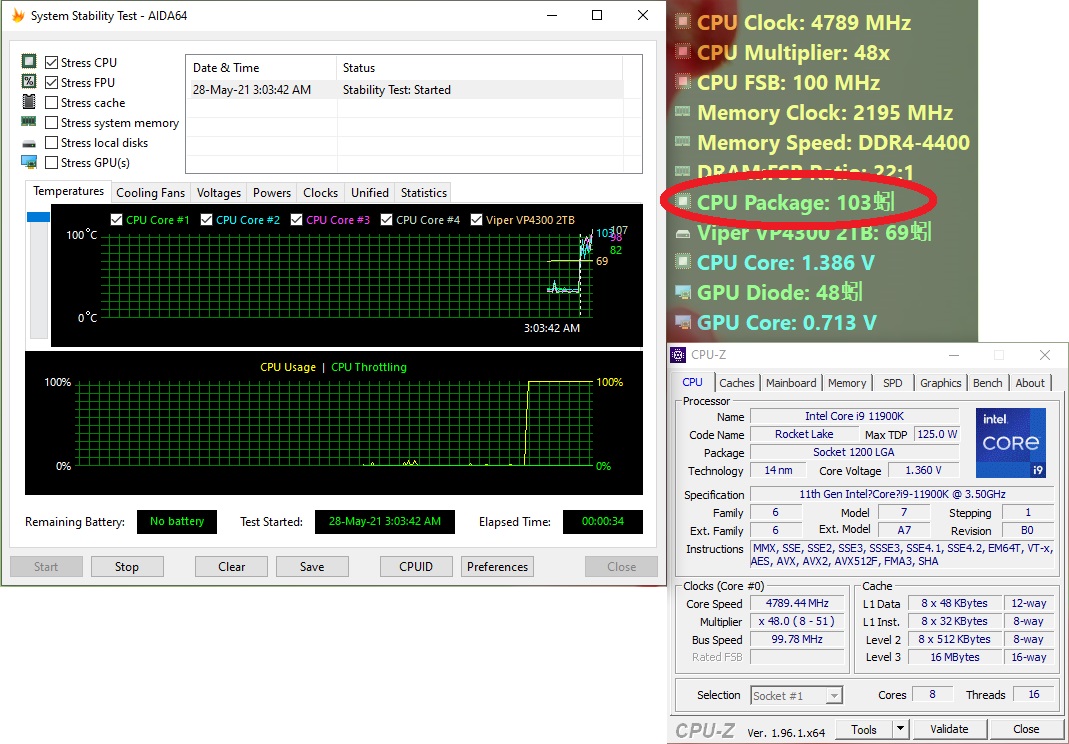
Task: Toggle CPU Core #4 graph checkbox
Action: pyautogui.click(x=387, y=220)
